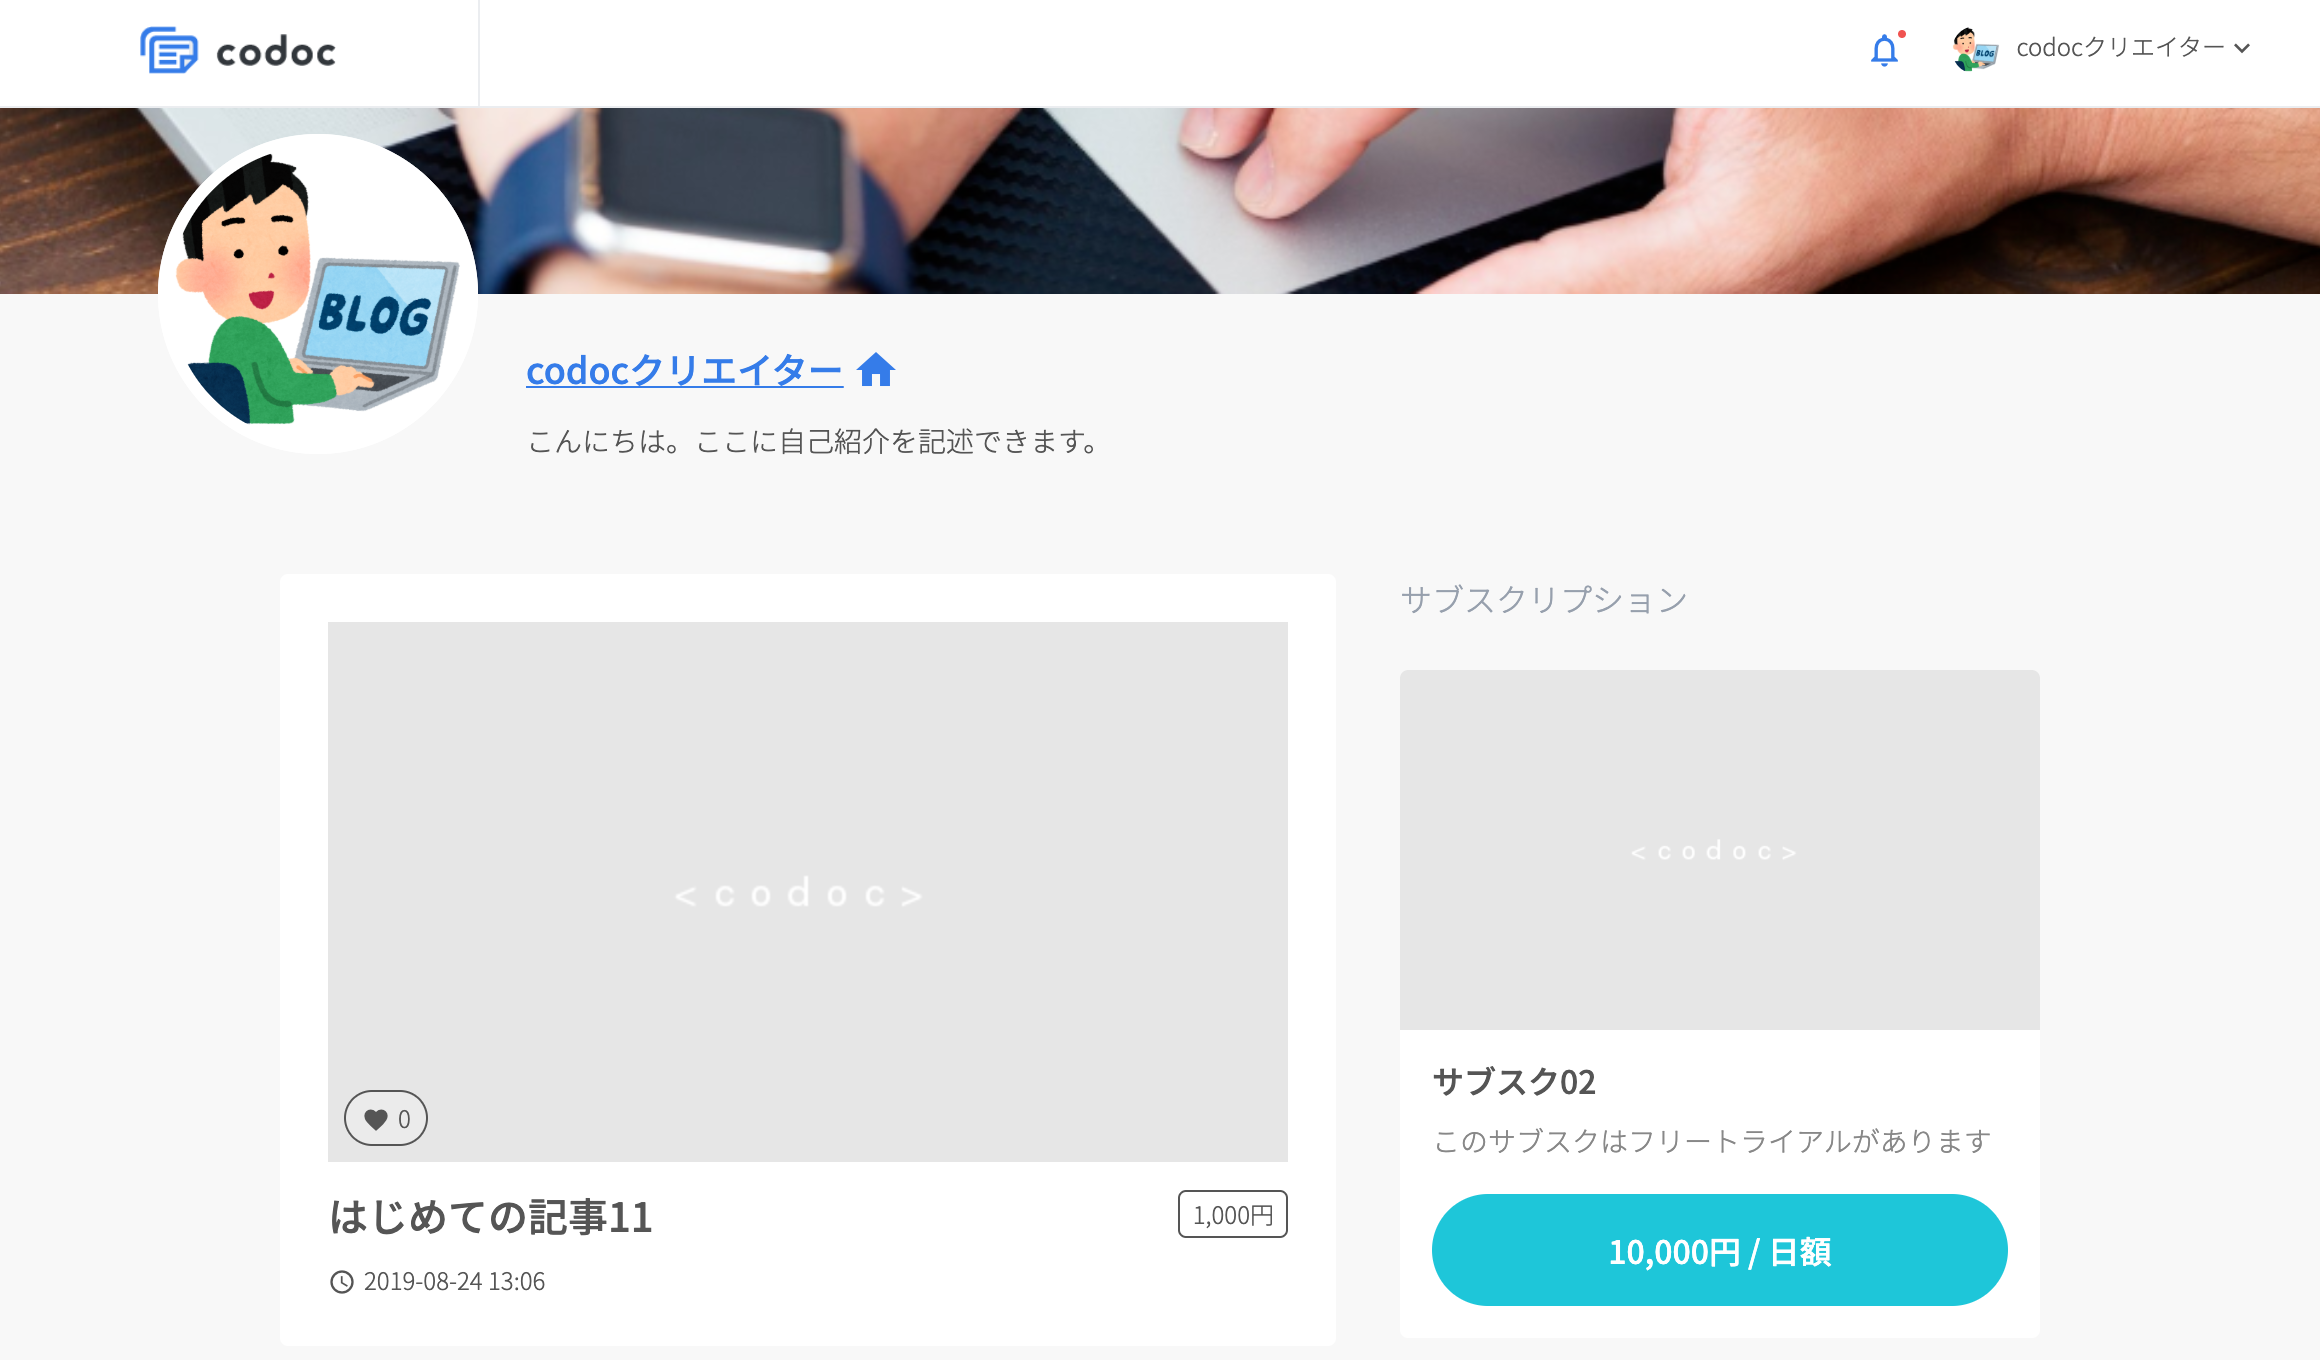Click the codoc logo icon
The image size is (2320, 1360).
pos(169,50)
